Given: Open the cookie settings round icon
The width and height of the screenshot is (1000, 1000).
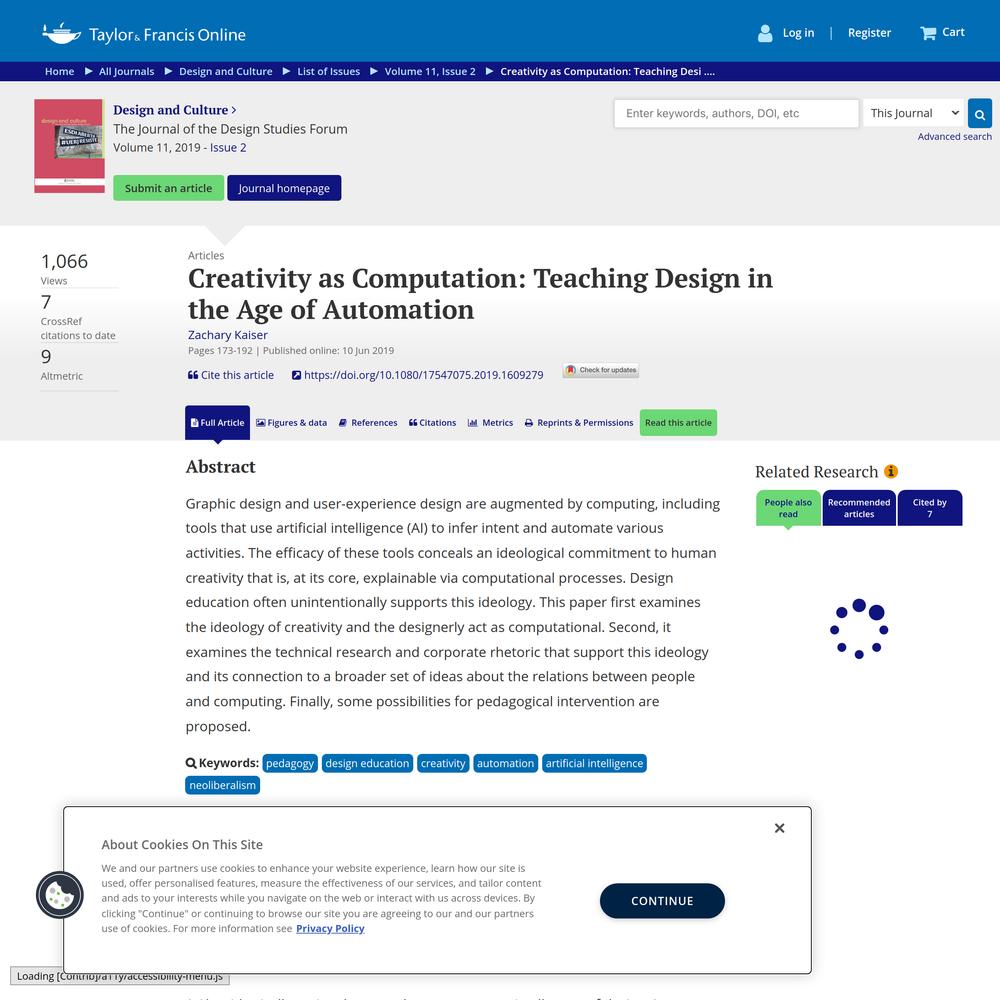Looking at the screenshot, I should [x=60, y=895].
